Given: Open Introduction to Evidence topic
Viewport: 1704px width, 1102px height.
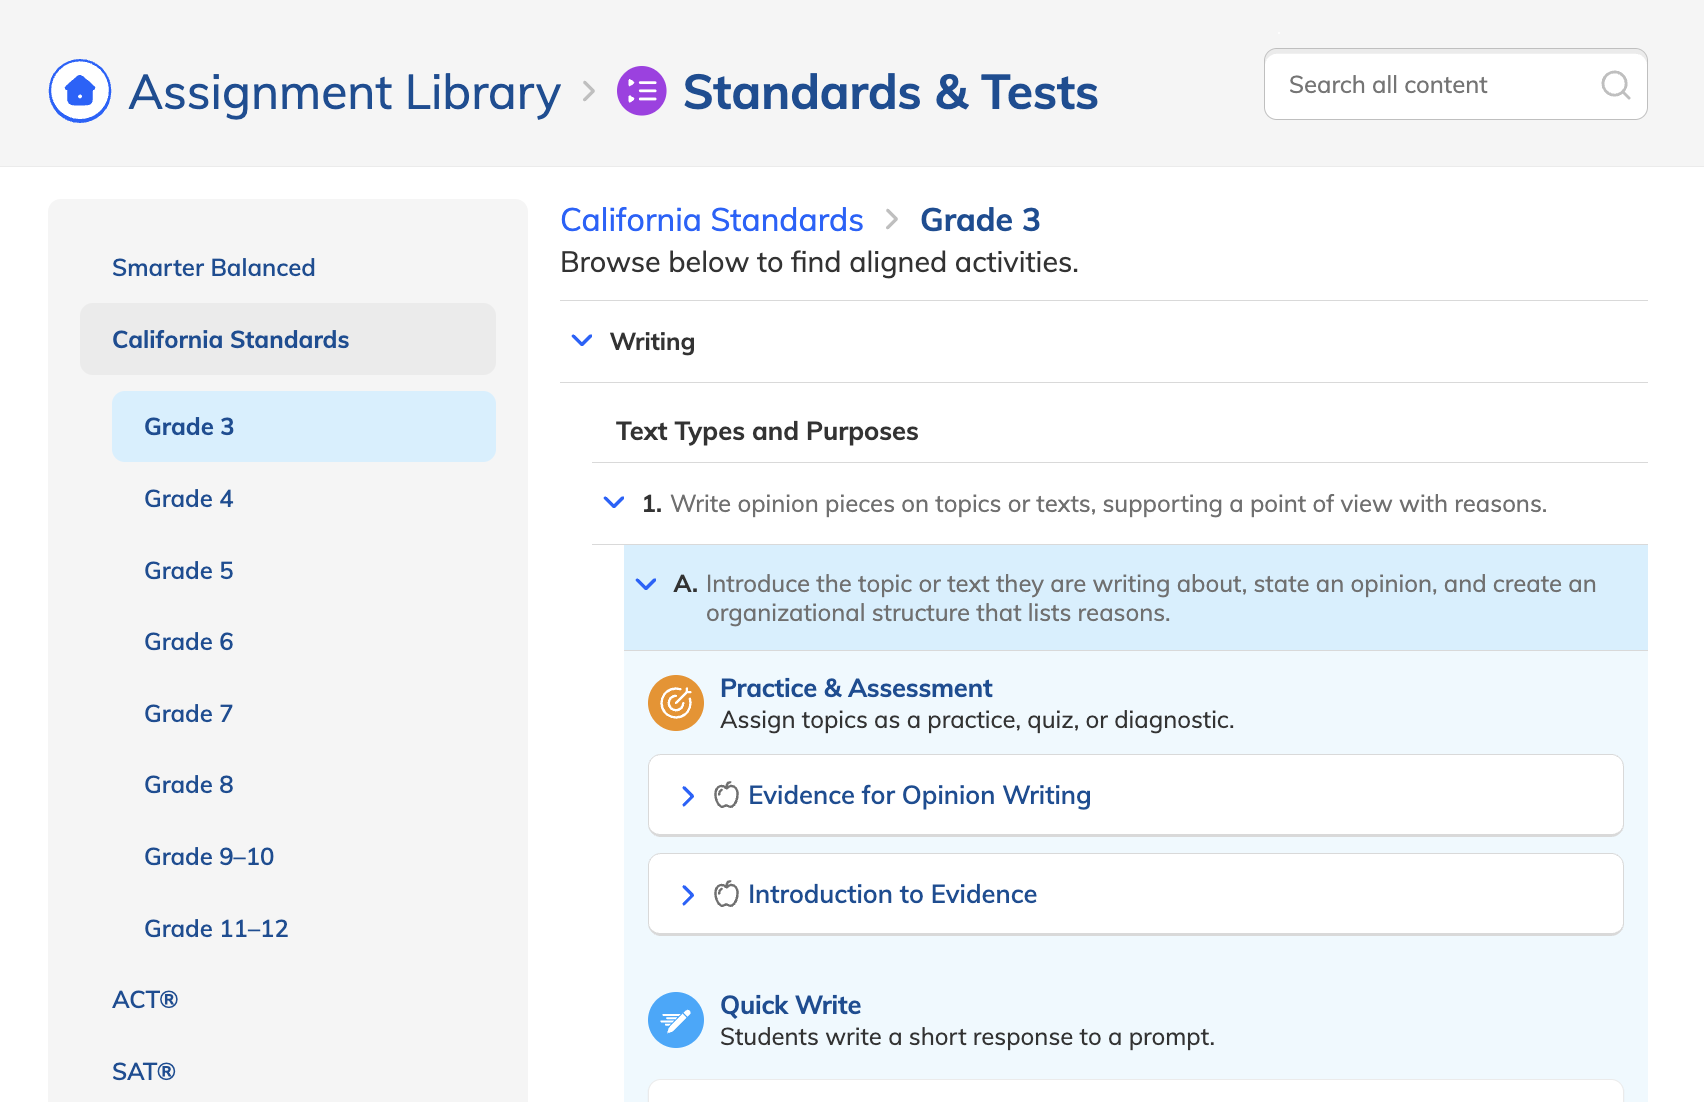Looking at the screenshot, I should point(892,894).
